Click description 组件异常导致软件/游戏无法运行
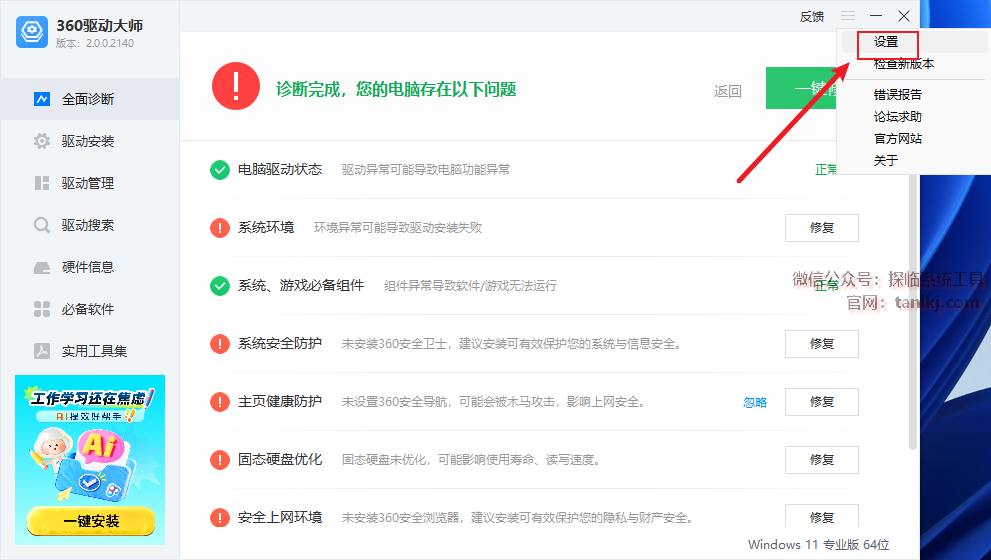991x560 pixels. (471, 286)
